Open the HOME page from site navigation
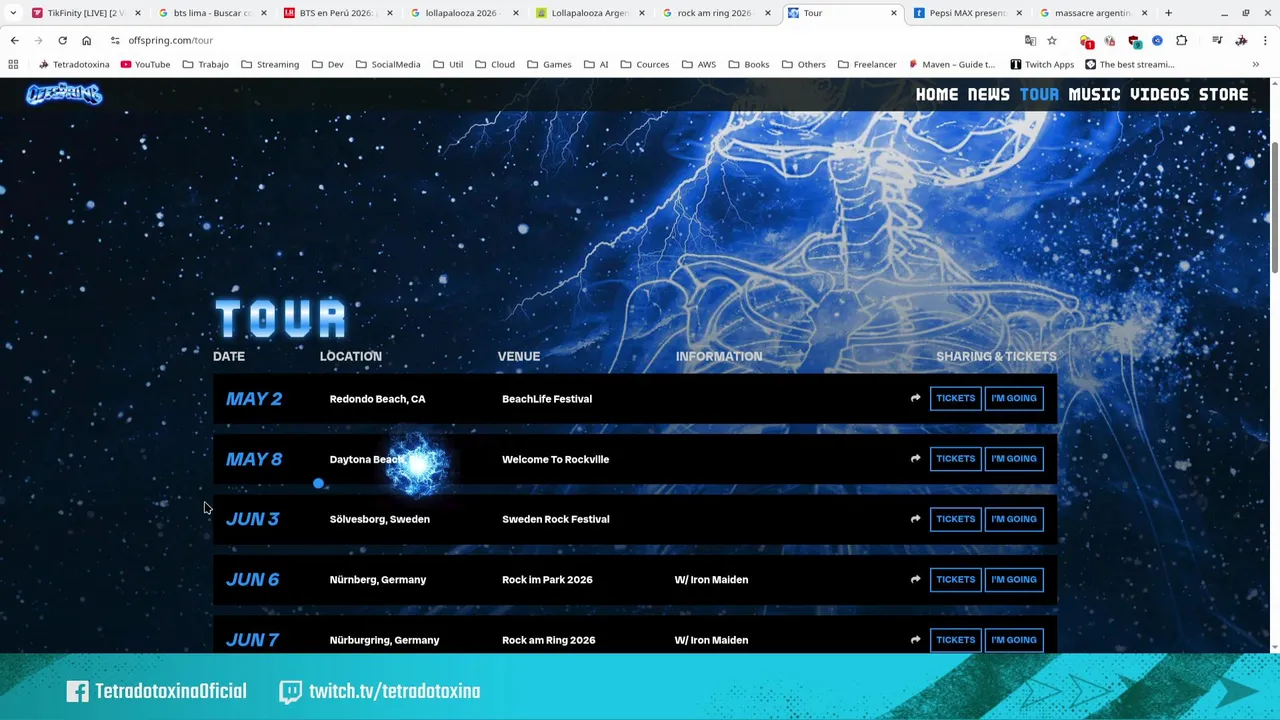The height and width of the screenshot is (720, 1280). click(x=937, y=94)
